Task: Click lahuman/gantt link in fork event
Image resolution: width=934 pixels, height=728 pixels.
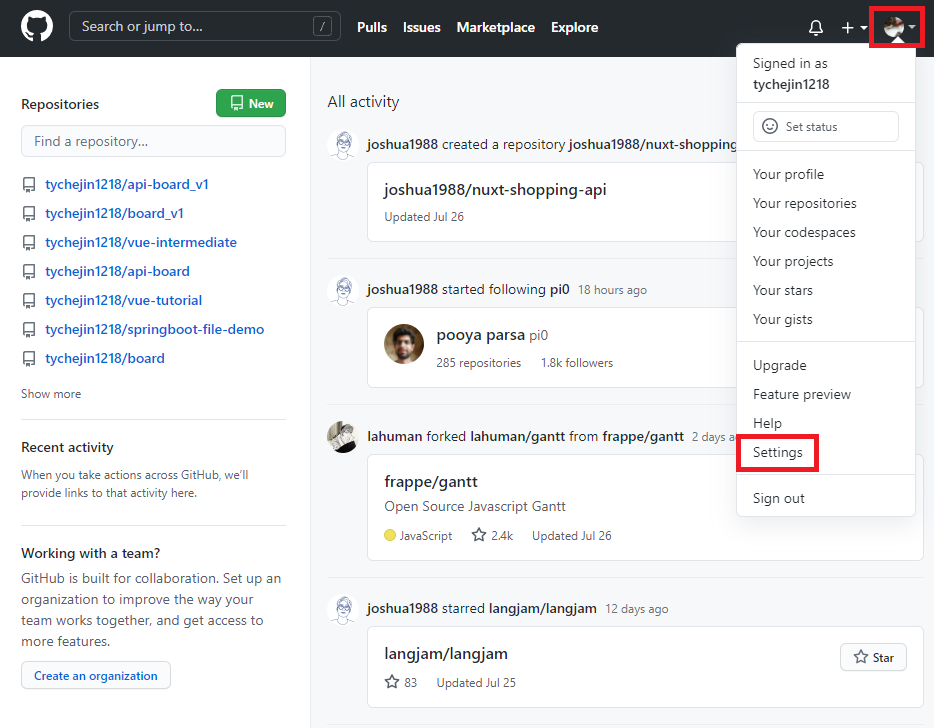Action: point(517,437)
